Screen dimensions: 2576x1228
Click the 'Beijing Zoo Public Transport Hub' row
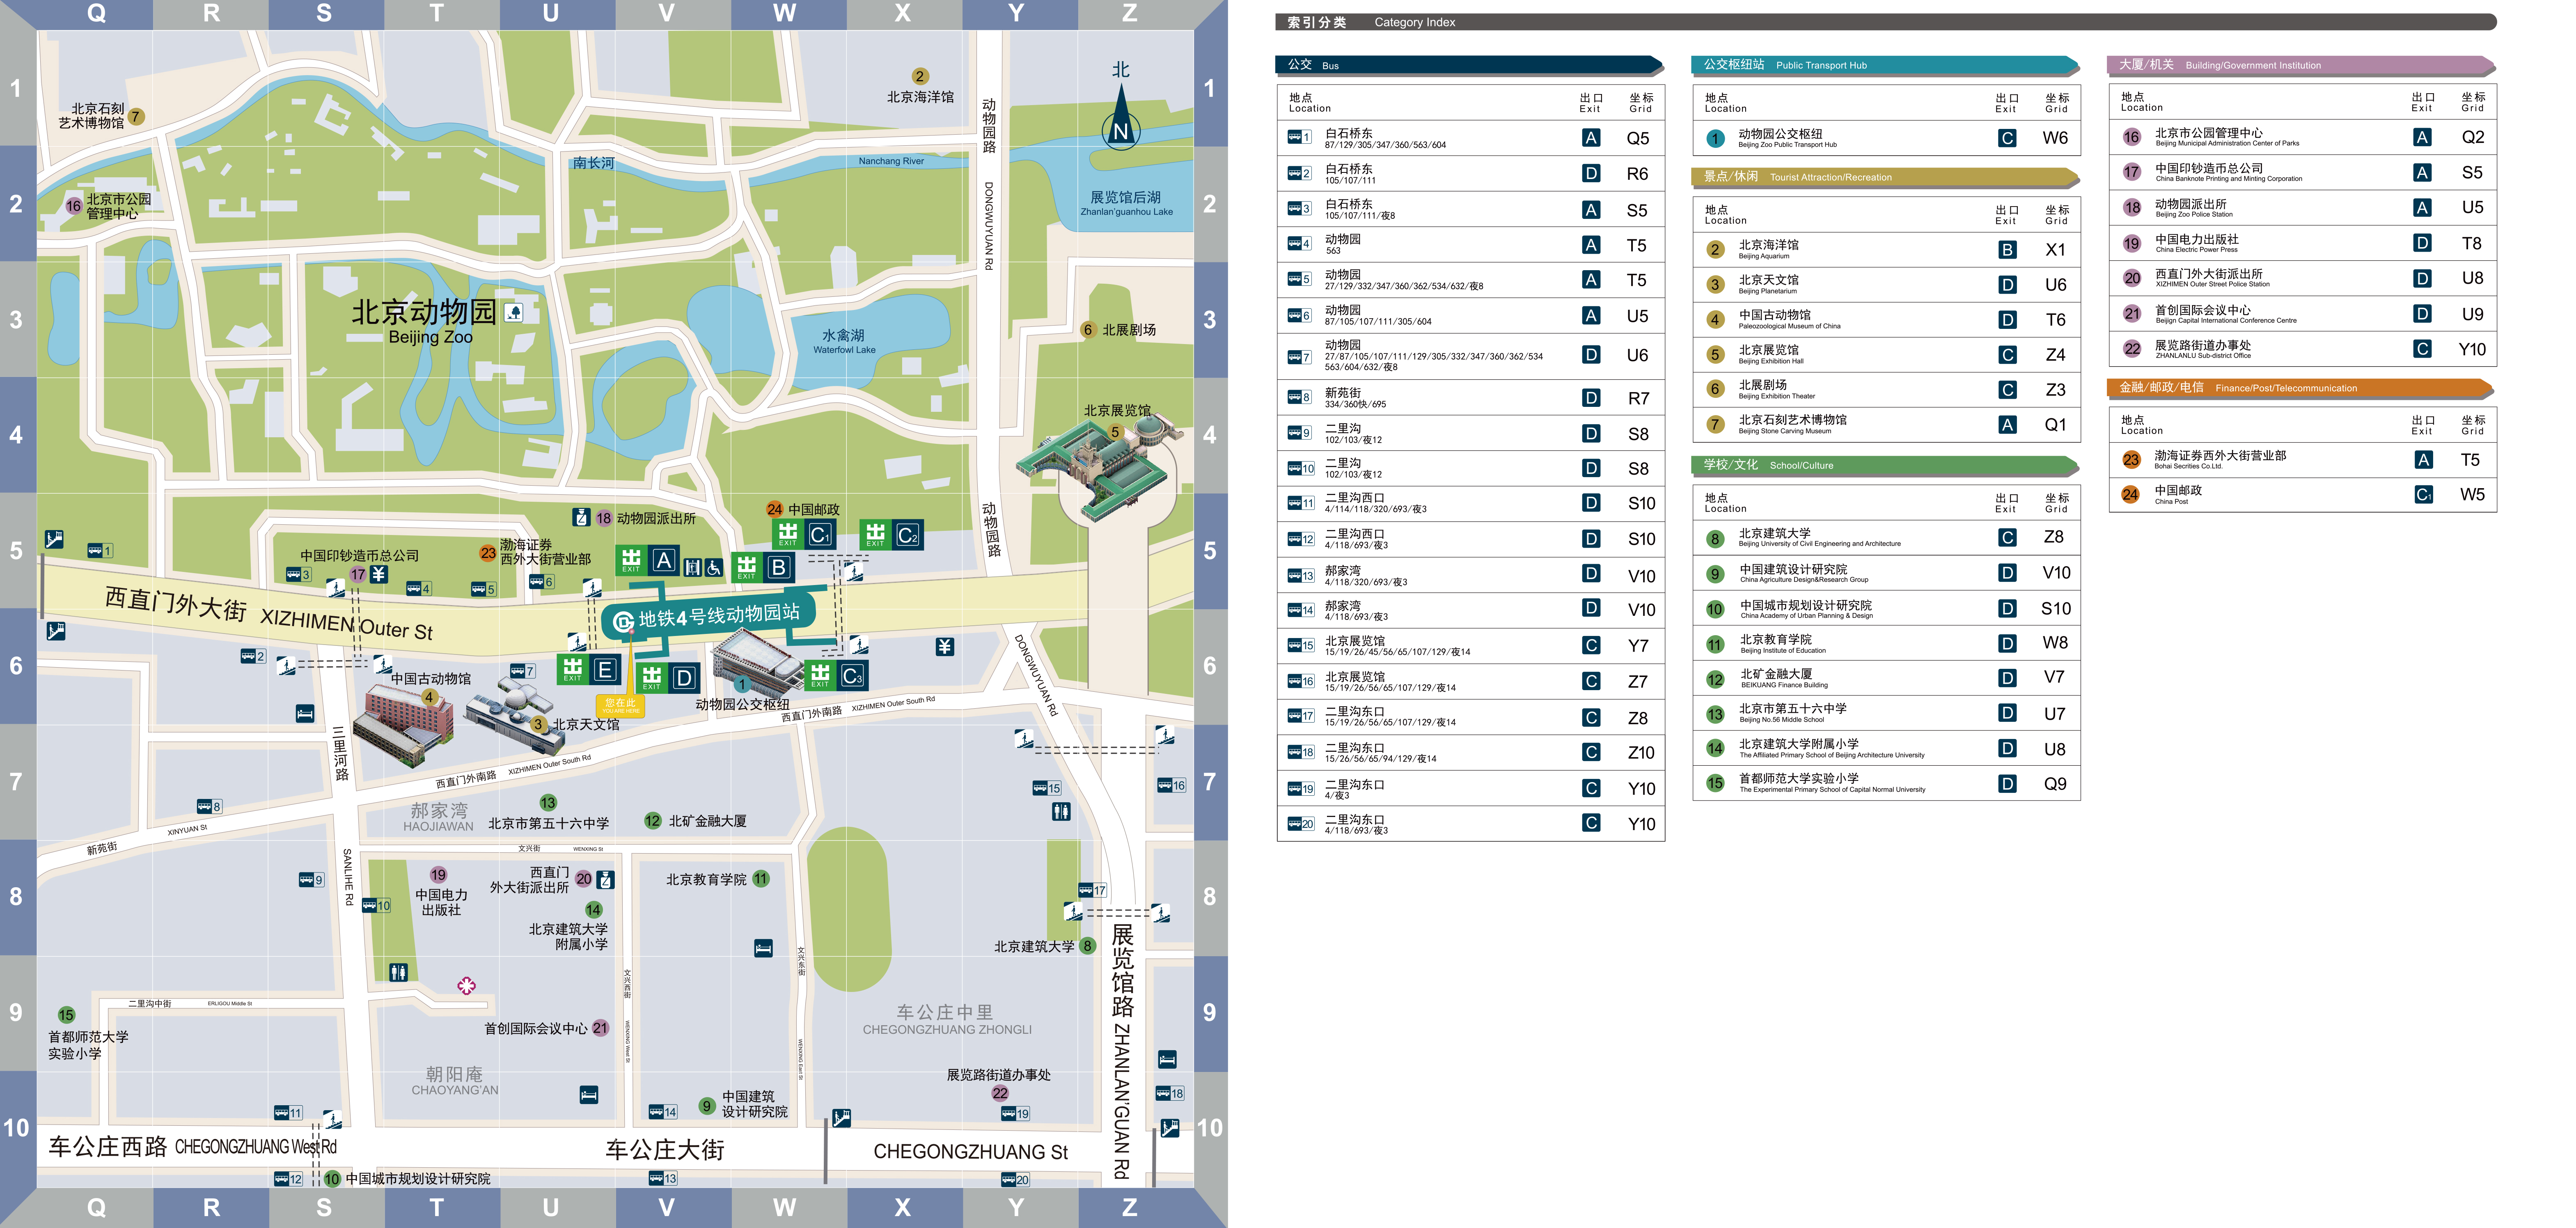coord(1886,138)
